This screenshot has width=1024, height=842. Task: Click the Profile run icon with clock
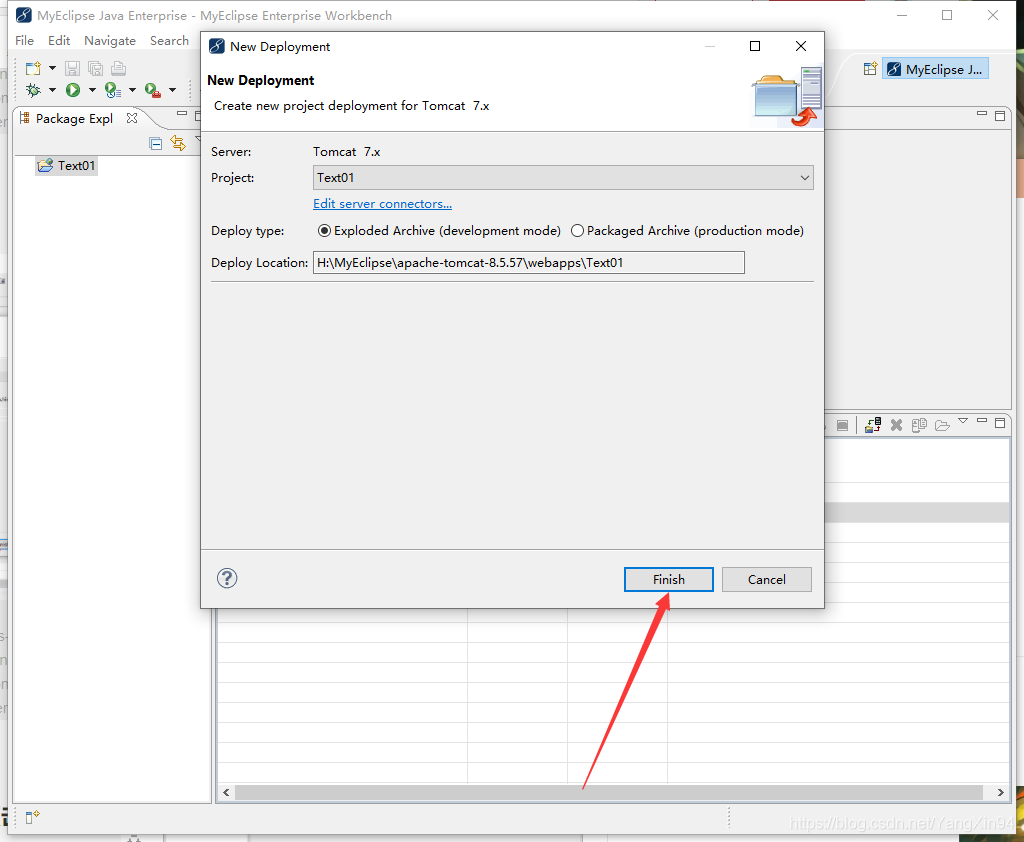(113, 89)
